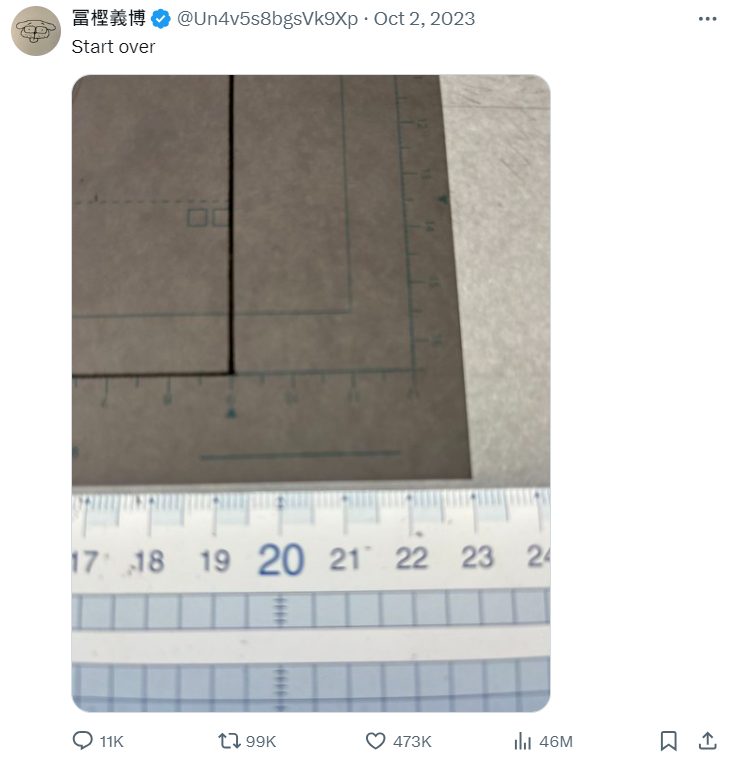This screenshot has height=761, width=737.
Task: Click the 473K likes count
Action: coord(412,742)
